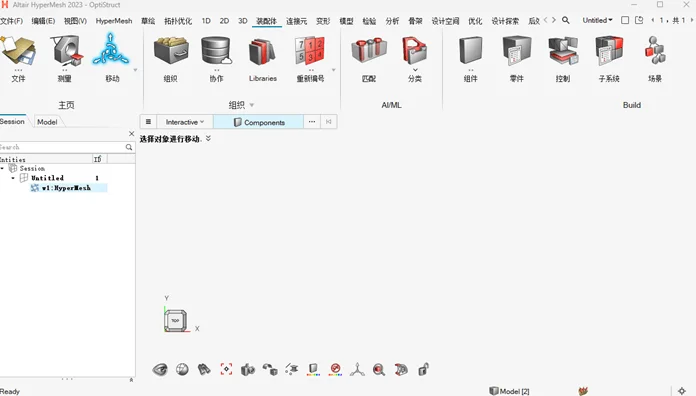Open the 测量 (Measure) tool
Image resolution: width=696 pixels, height=396 pixels.
click(x=66, y=51)
